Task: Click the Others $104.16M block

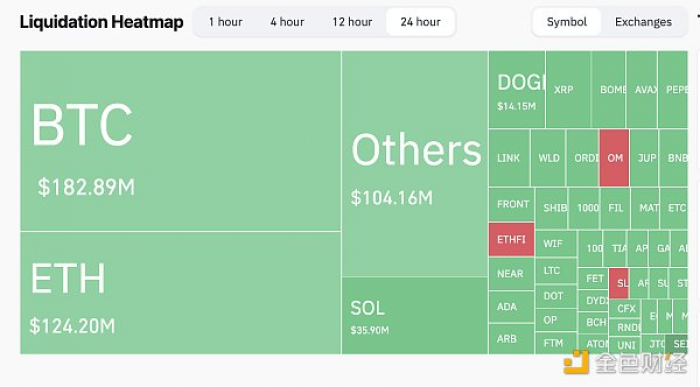Action: click(x=415, y=163)
